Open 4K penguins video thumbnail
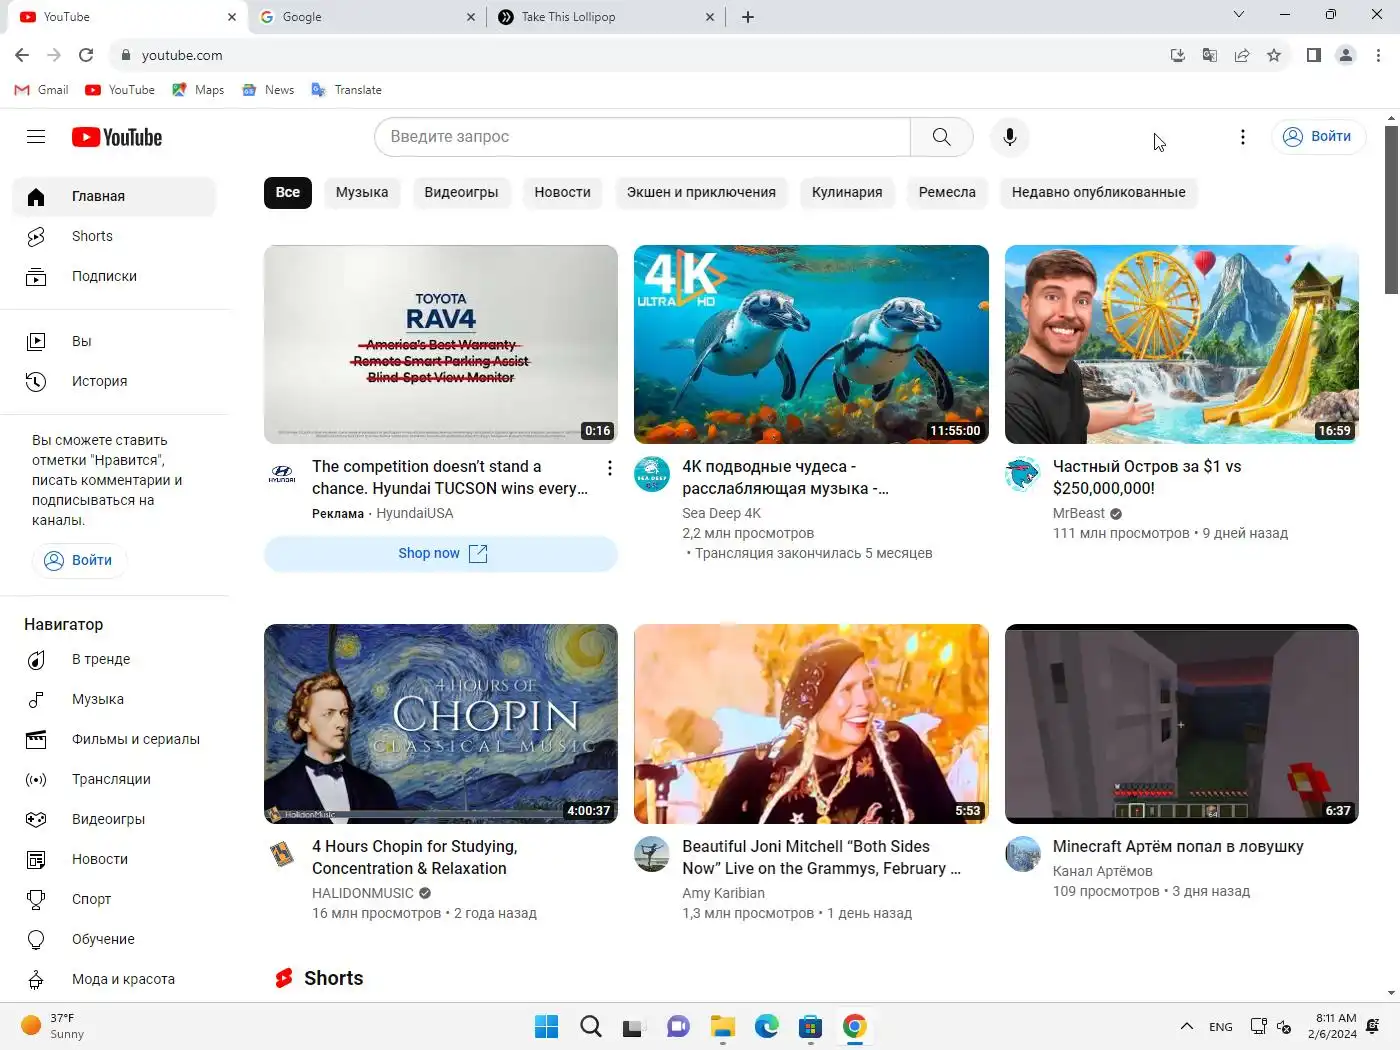The width and height of the screenshot is (1400, 1050). 811,344
